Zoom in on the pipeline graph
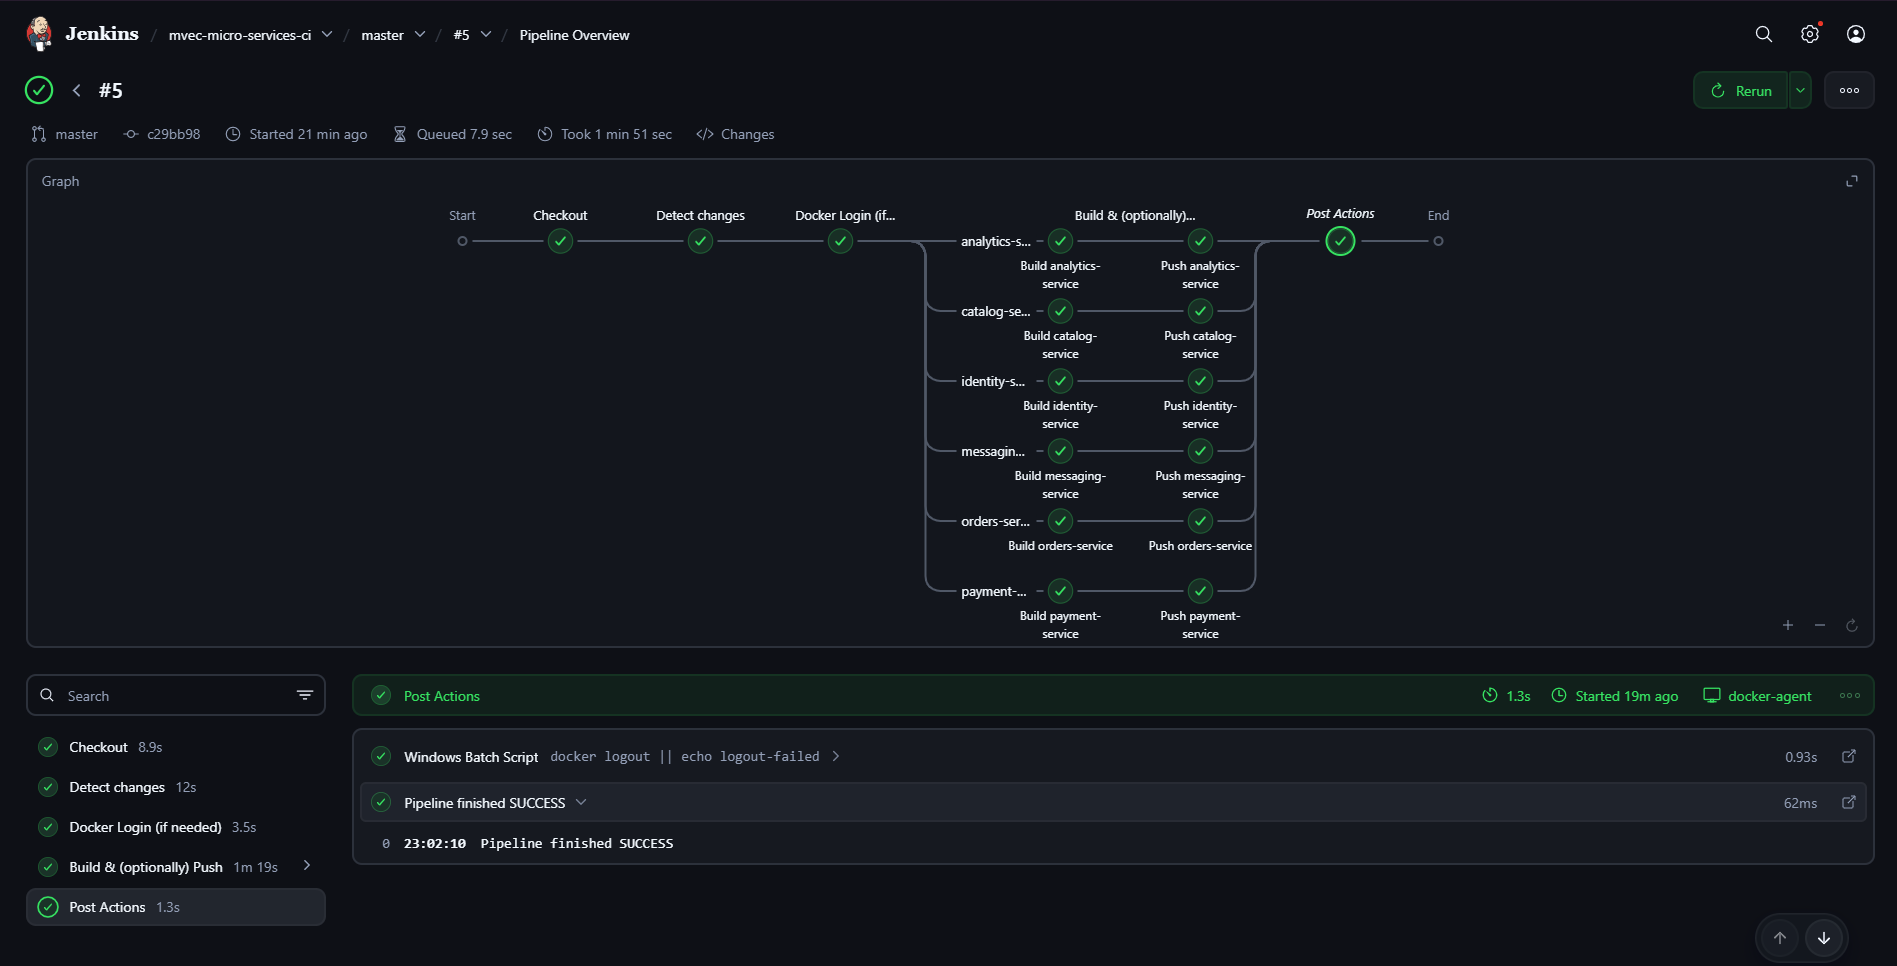 [1788, 625]
